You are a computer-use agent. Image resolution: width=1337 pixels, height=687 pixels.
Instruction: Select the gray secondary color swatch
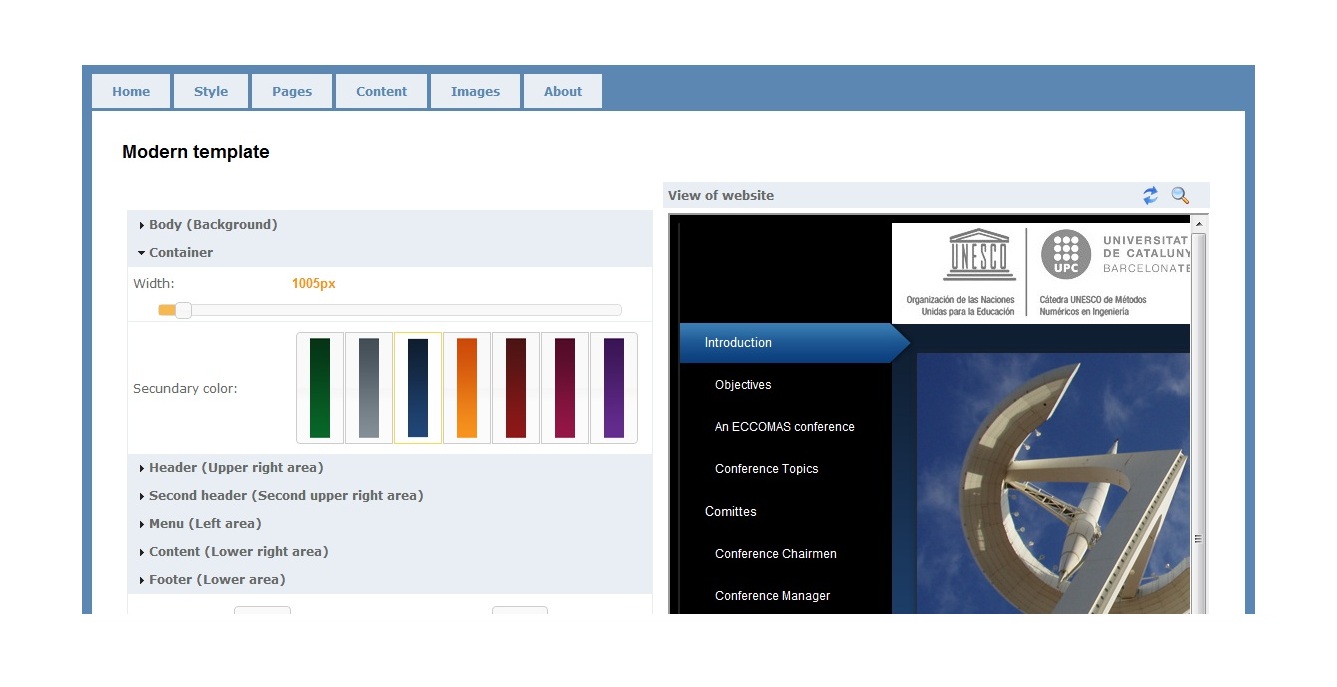369,388
